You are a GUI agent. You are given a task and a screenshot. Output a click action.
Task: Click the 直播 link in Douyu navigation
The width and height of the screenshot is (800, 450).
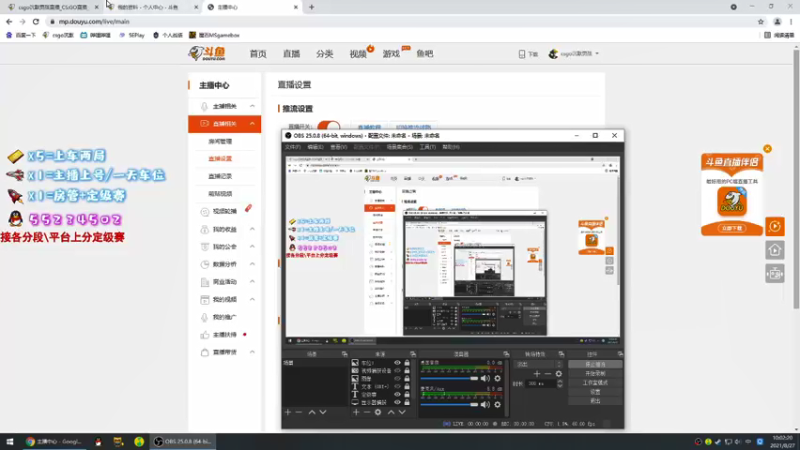pyautogui.click(x=291, y=54)
